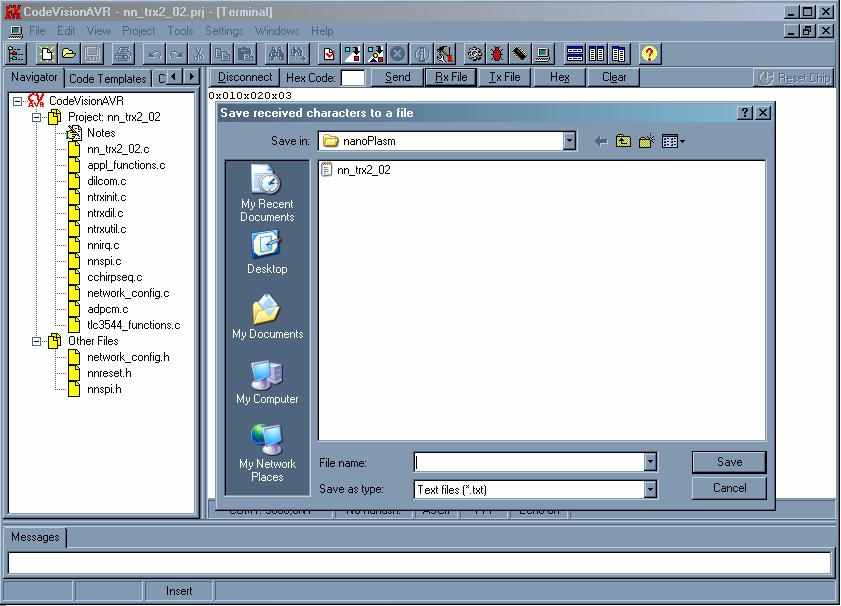Click the terminal toolbar icon
Image resolution: width=841 pixels, height=606 pixels.
[x=542, y=54]
